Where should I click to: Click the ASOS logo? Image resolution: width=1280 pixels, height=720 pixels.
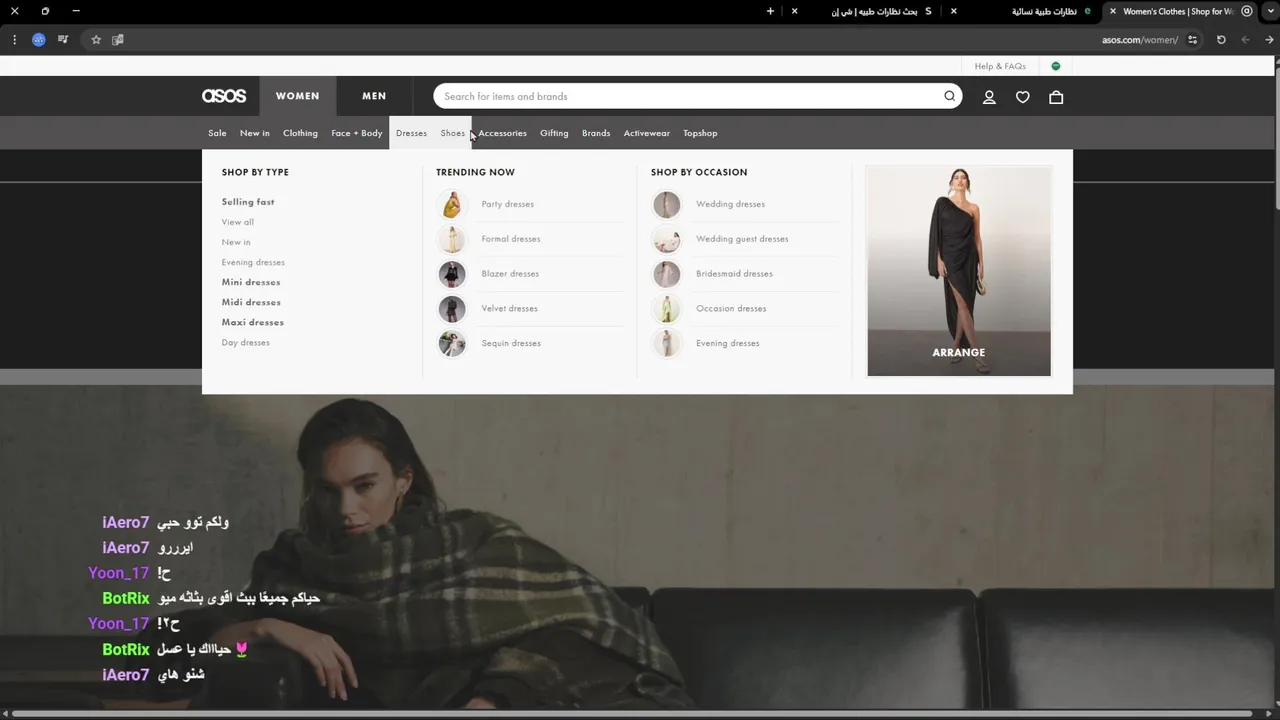[x=224, y=96]
